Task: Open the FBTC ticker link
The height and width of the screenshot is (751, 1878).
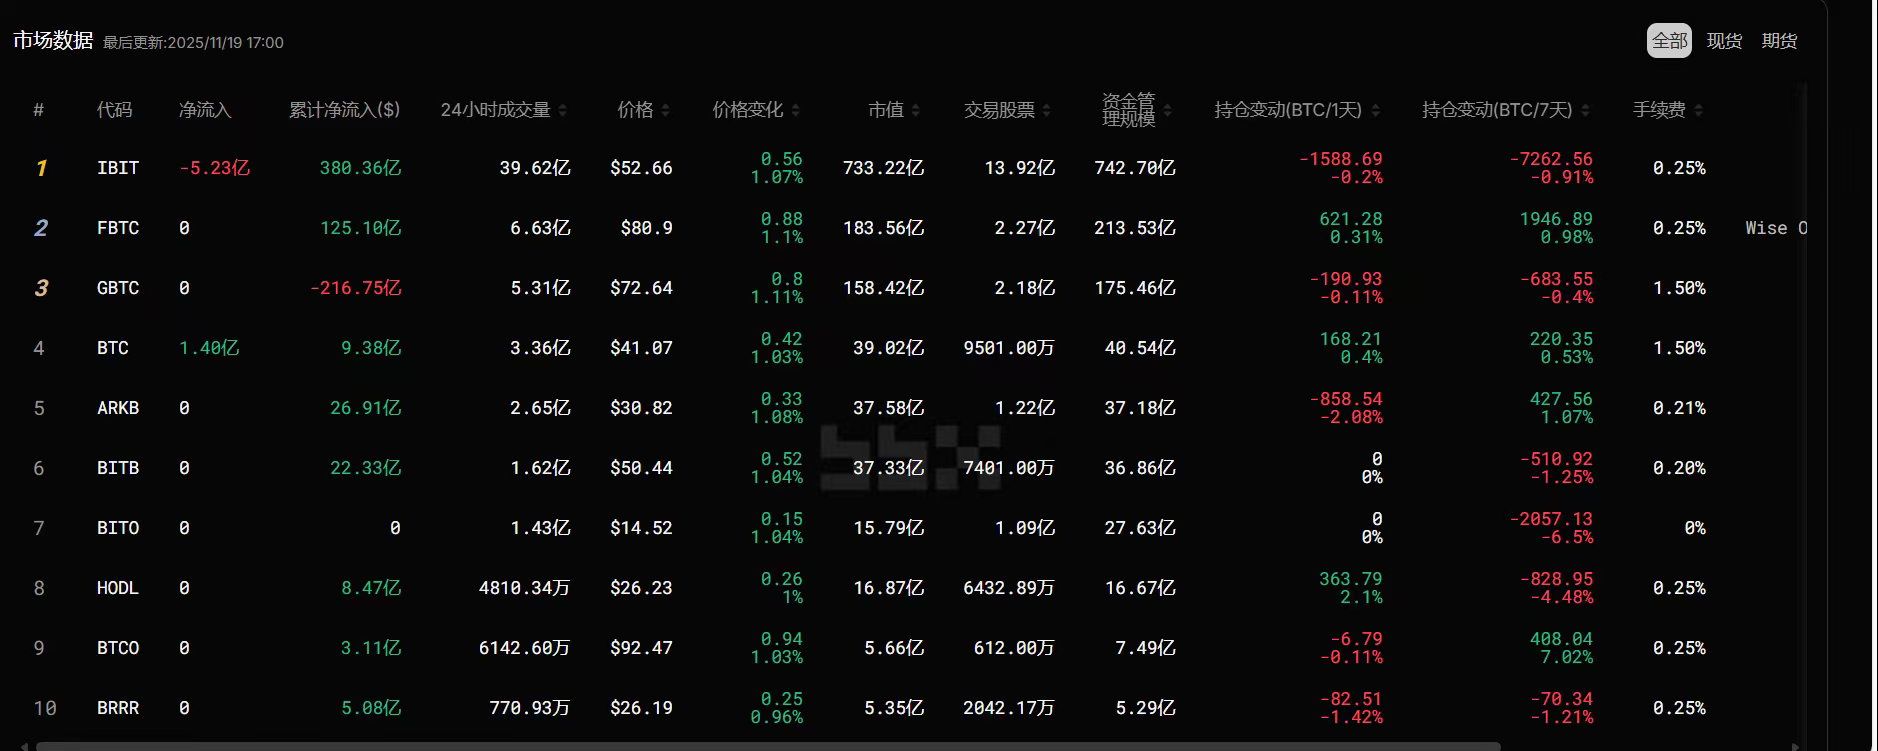Action: click(x=118, y=228)
